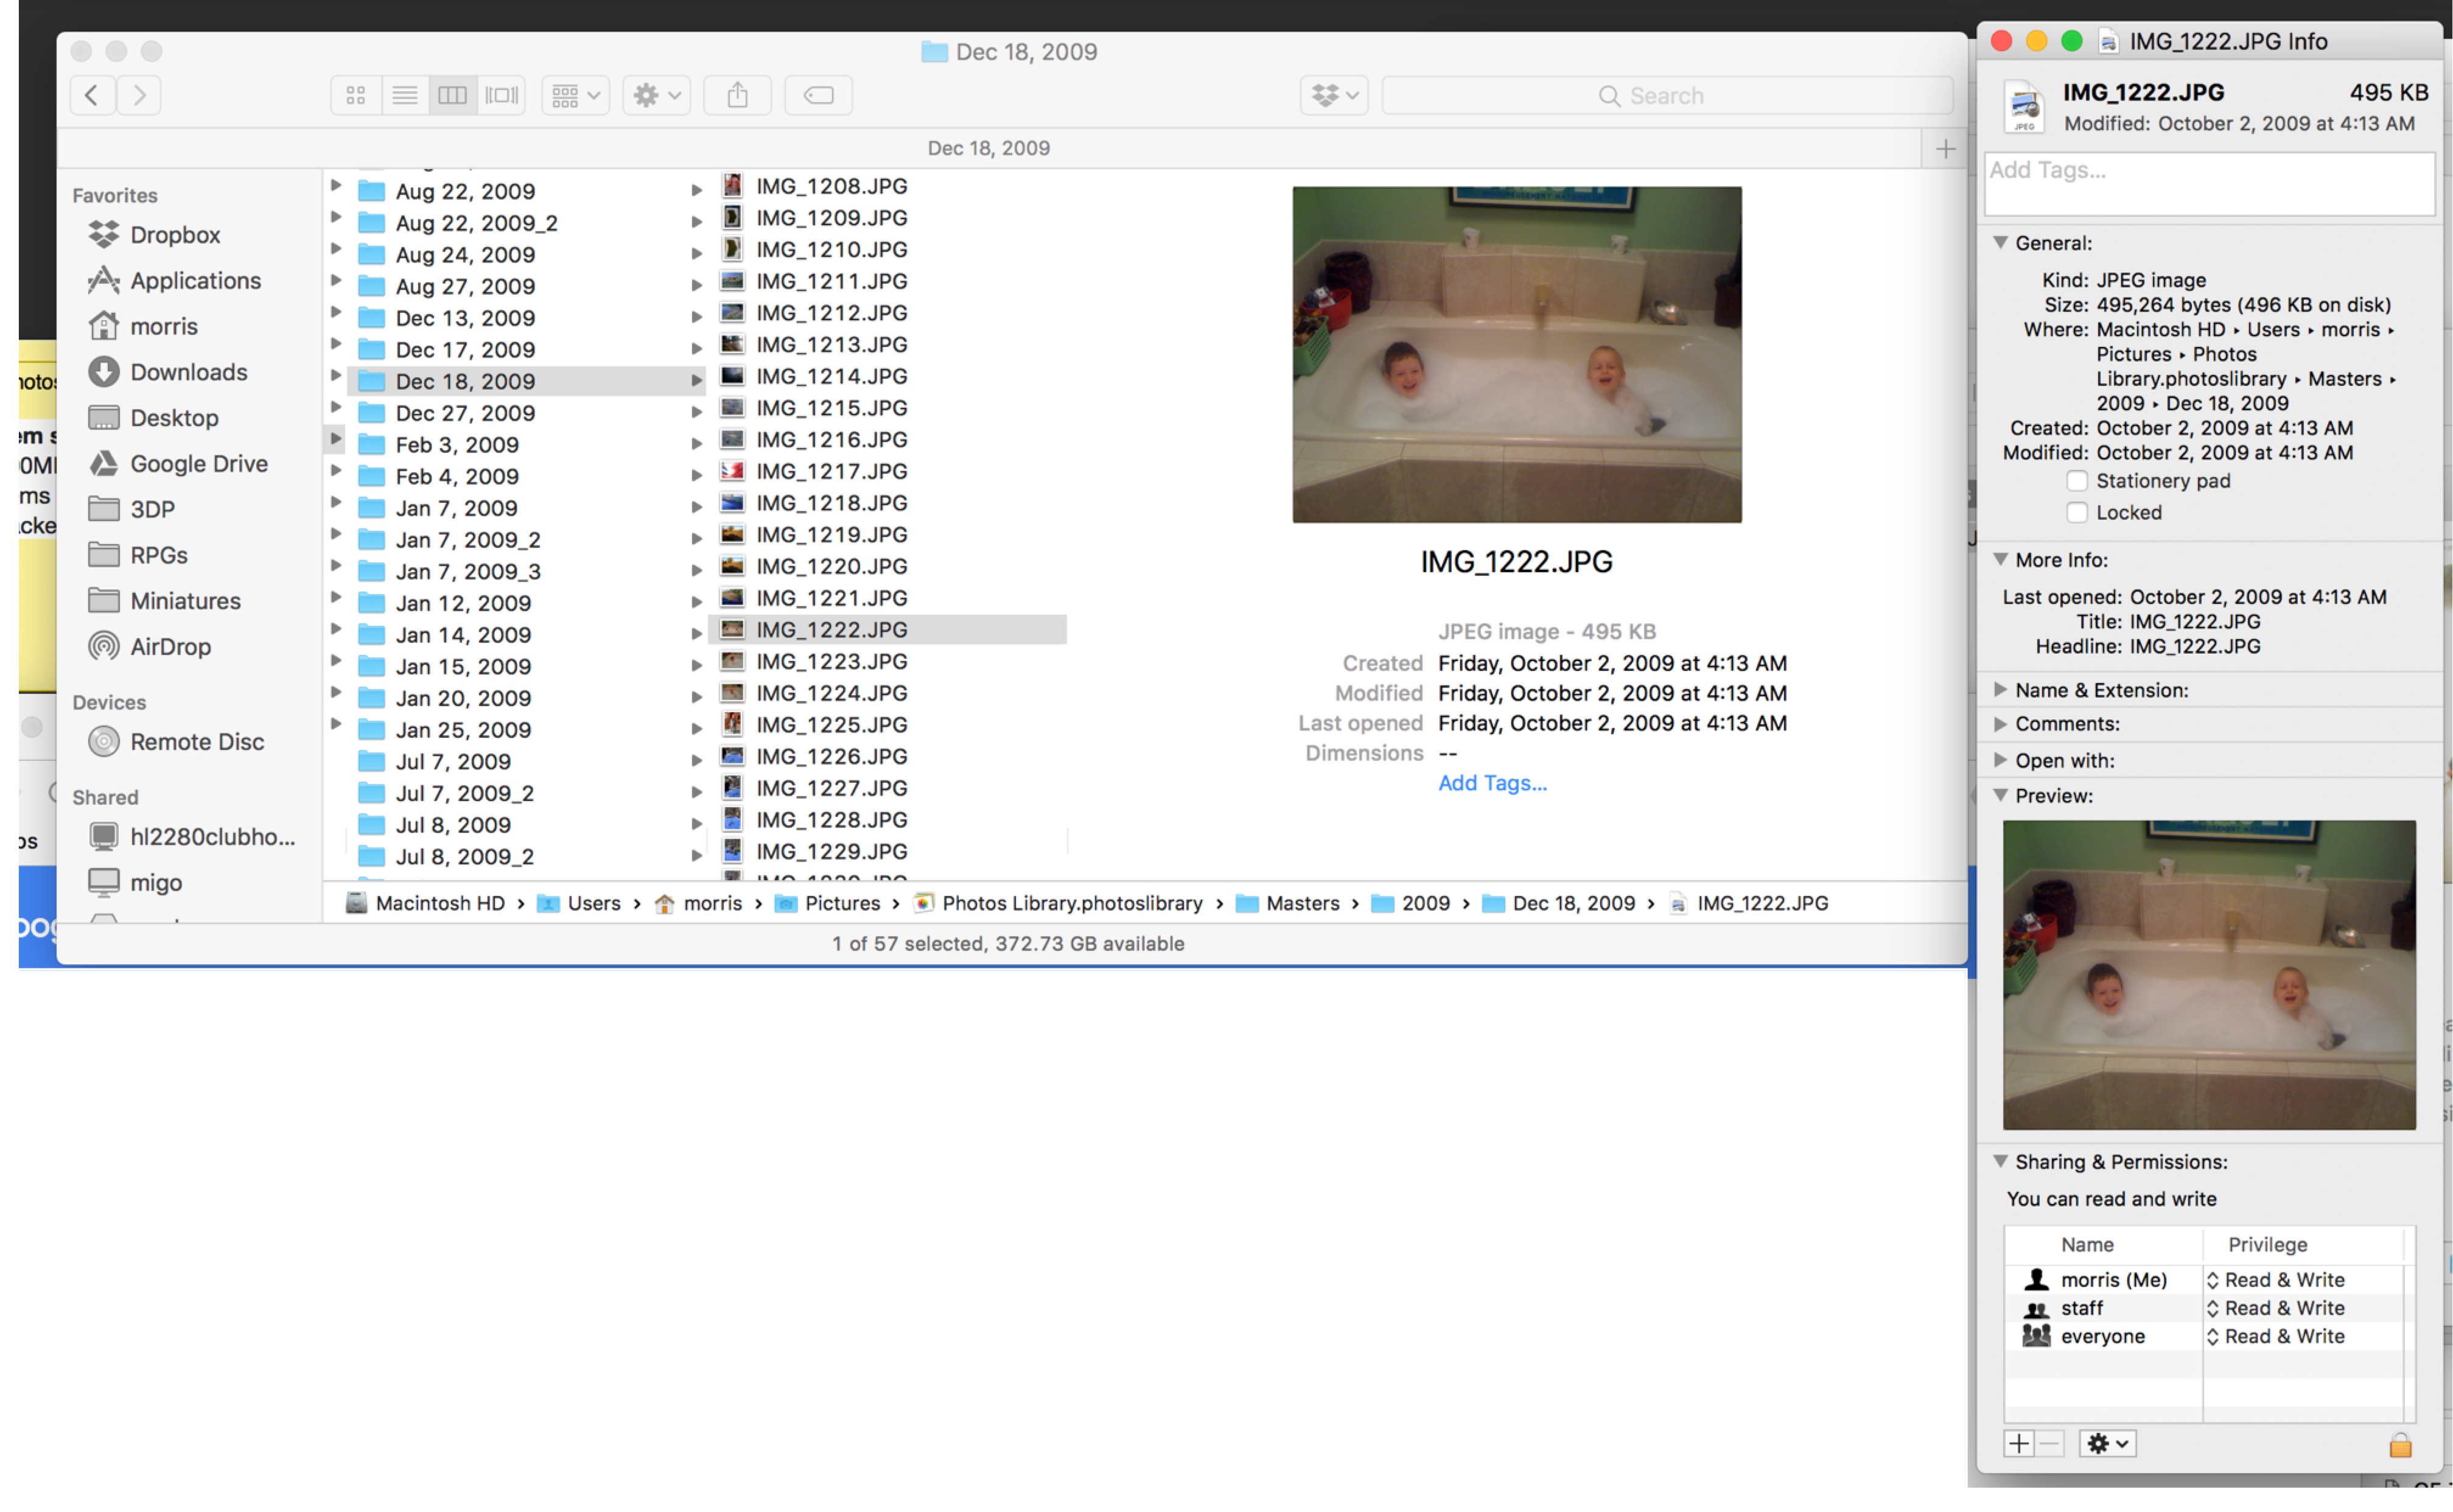Open the Dropbox toolbar dropdown
2453x1512 pixels.
click(x=1334, y=95)
